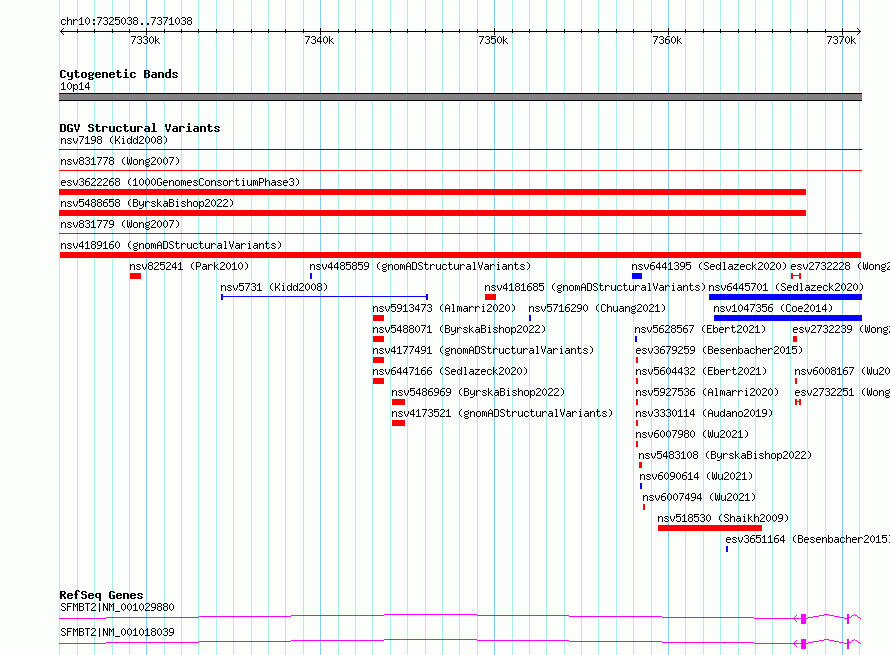890x655 pixels.
Task: Open nsv4173521 (gnomADStructuralVariants) label
Action: (502, 413)
